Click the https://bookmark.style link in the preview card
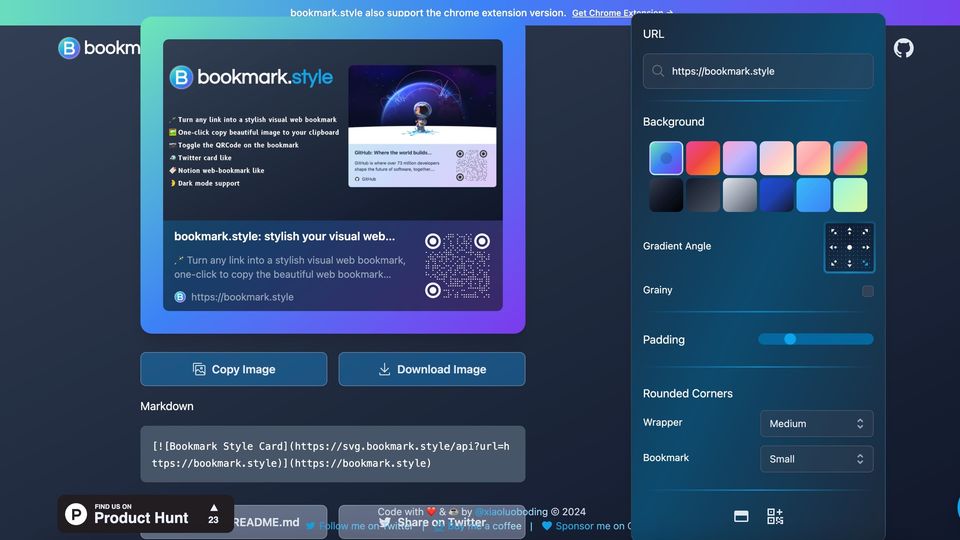 coord(242,297)
